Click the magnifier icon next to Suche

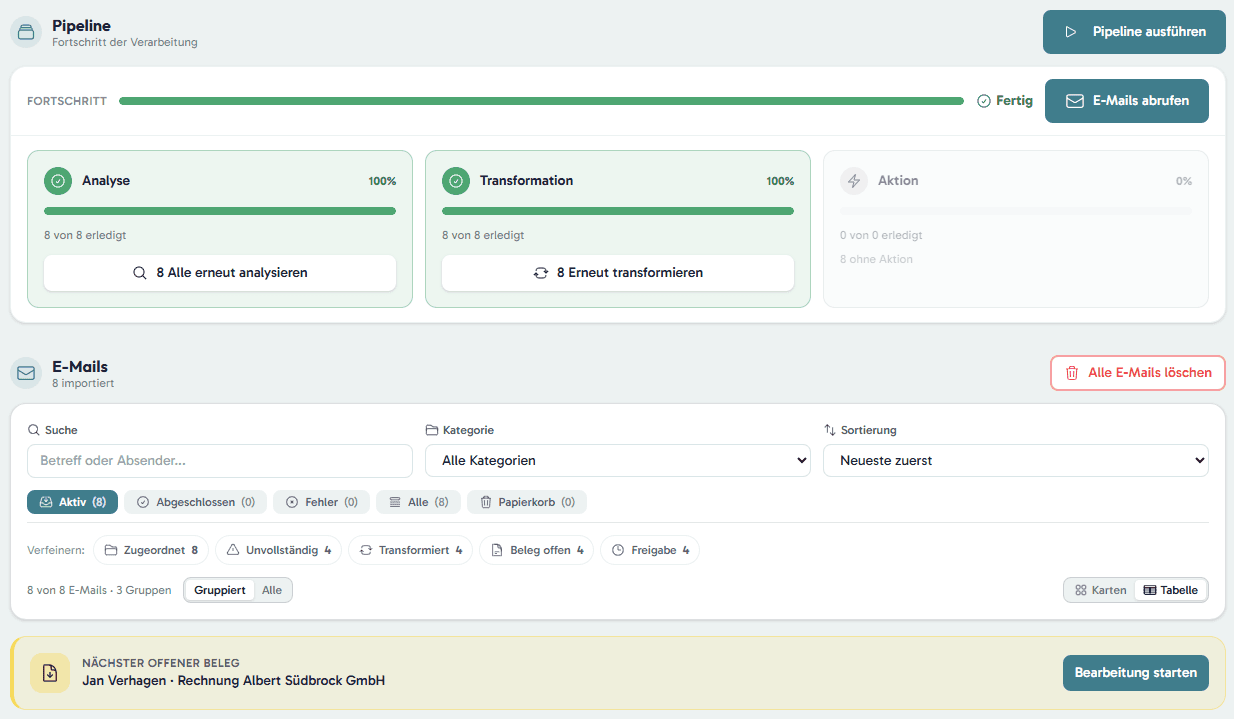tap(34, 430)
